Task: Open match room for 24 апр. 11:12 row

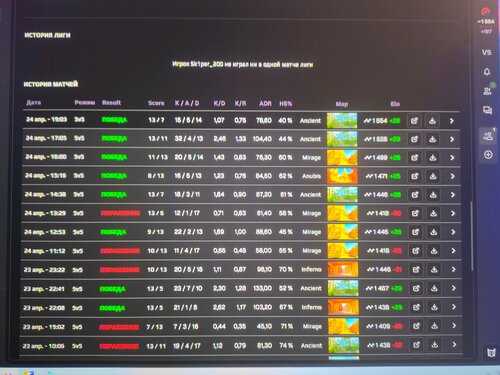Action: pyautogui.click(x=416, y=251)
